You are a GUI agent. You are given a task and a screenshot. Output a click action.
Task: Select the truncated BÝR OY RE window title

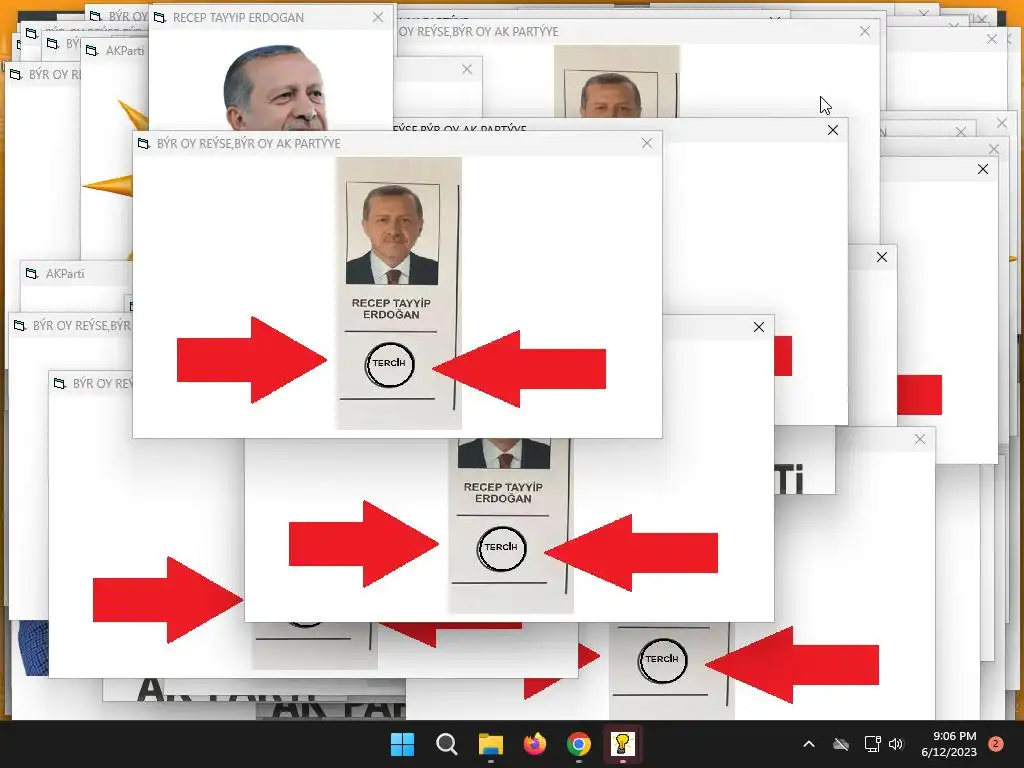pyautogui.click(x=103, y=383)
